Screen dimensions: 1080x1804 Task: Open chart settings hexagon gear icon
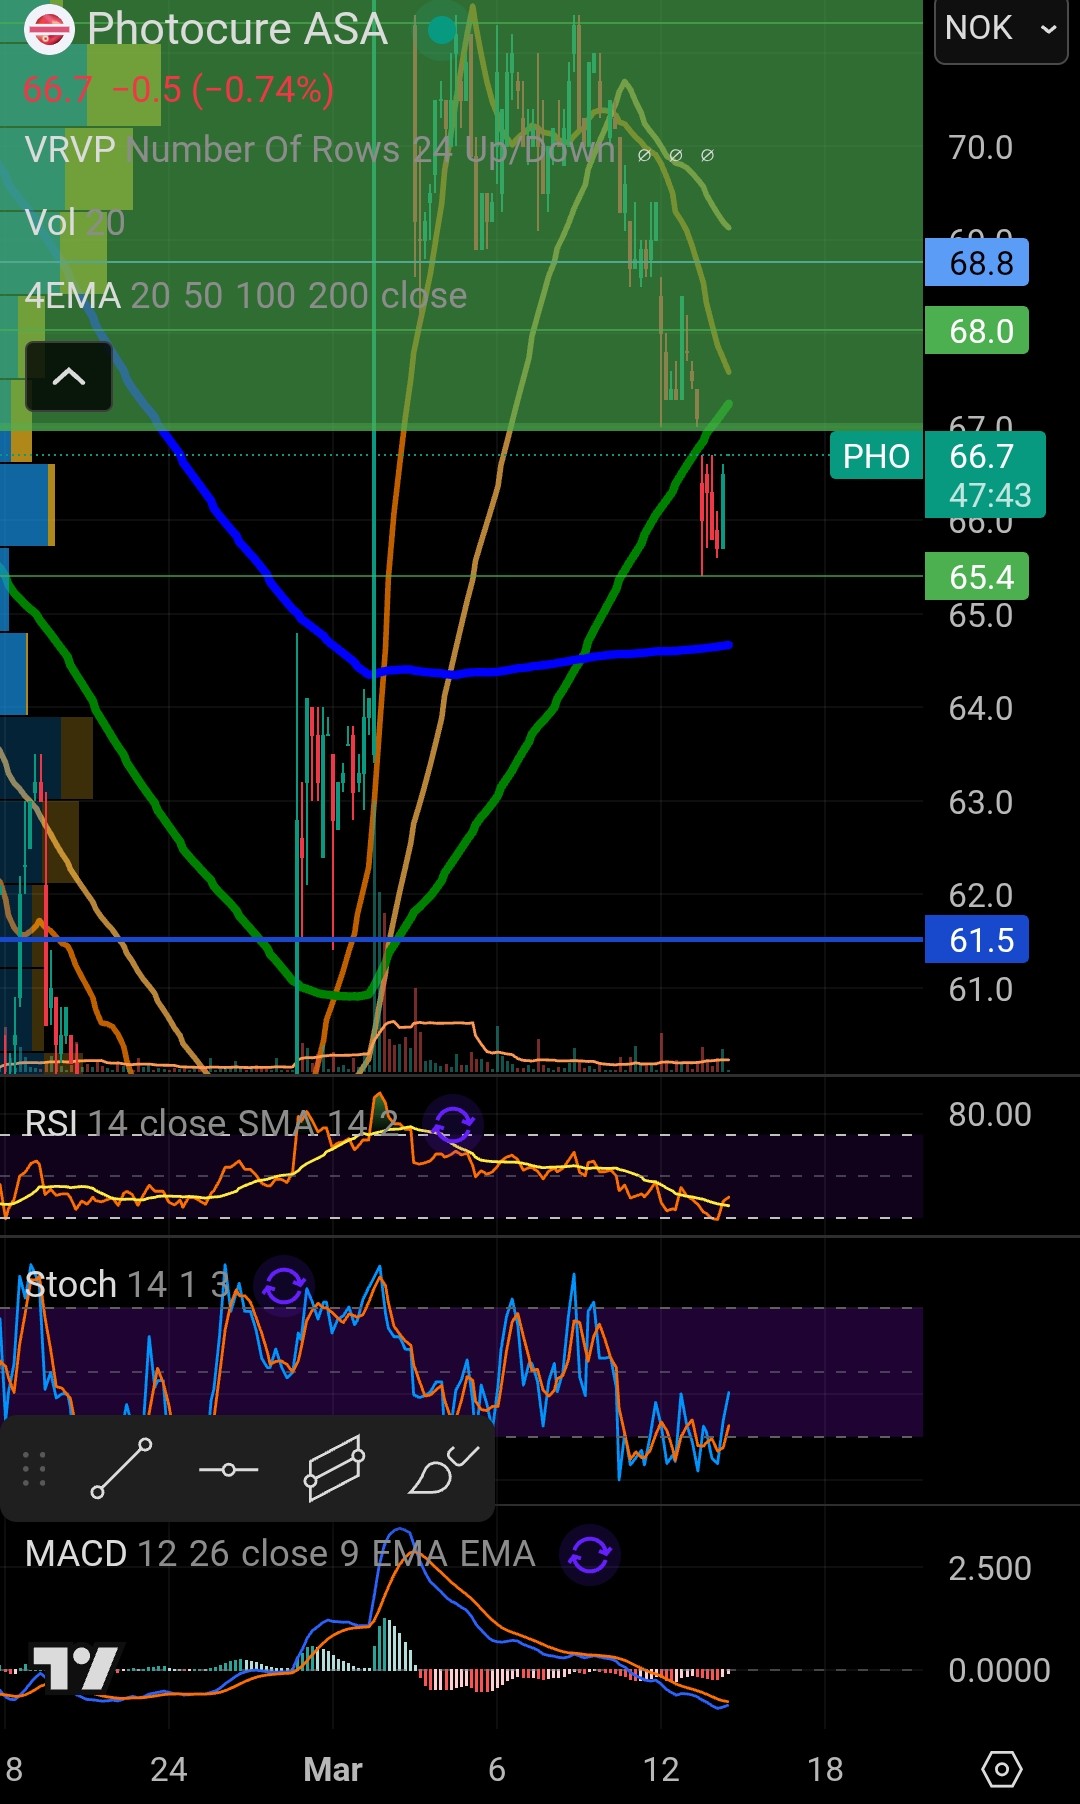1001,1769
